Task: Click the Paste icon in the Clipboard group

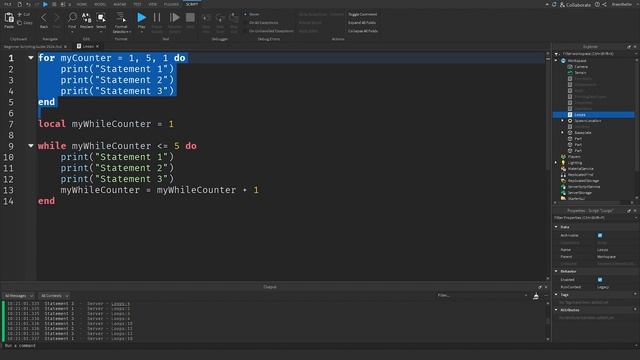Action: [9, 18]
